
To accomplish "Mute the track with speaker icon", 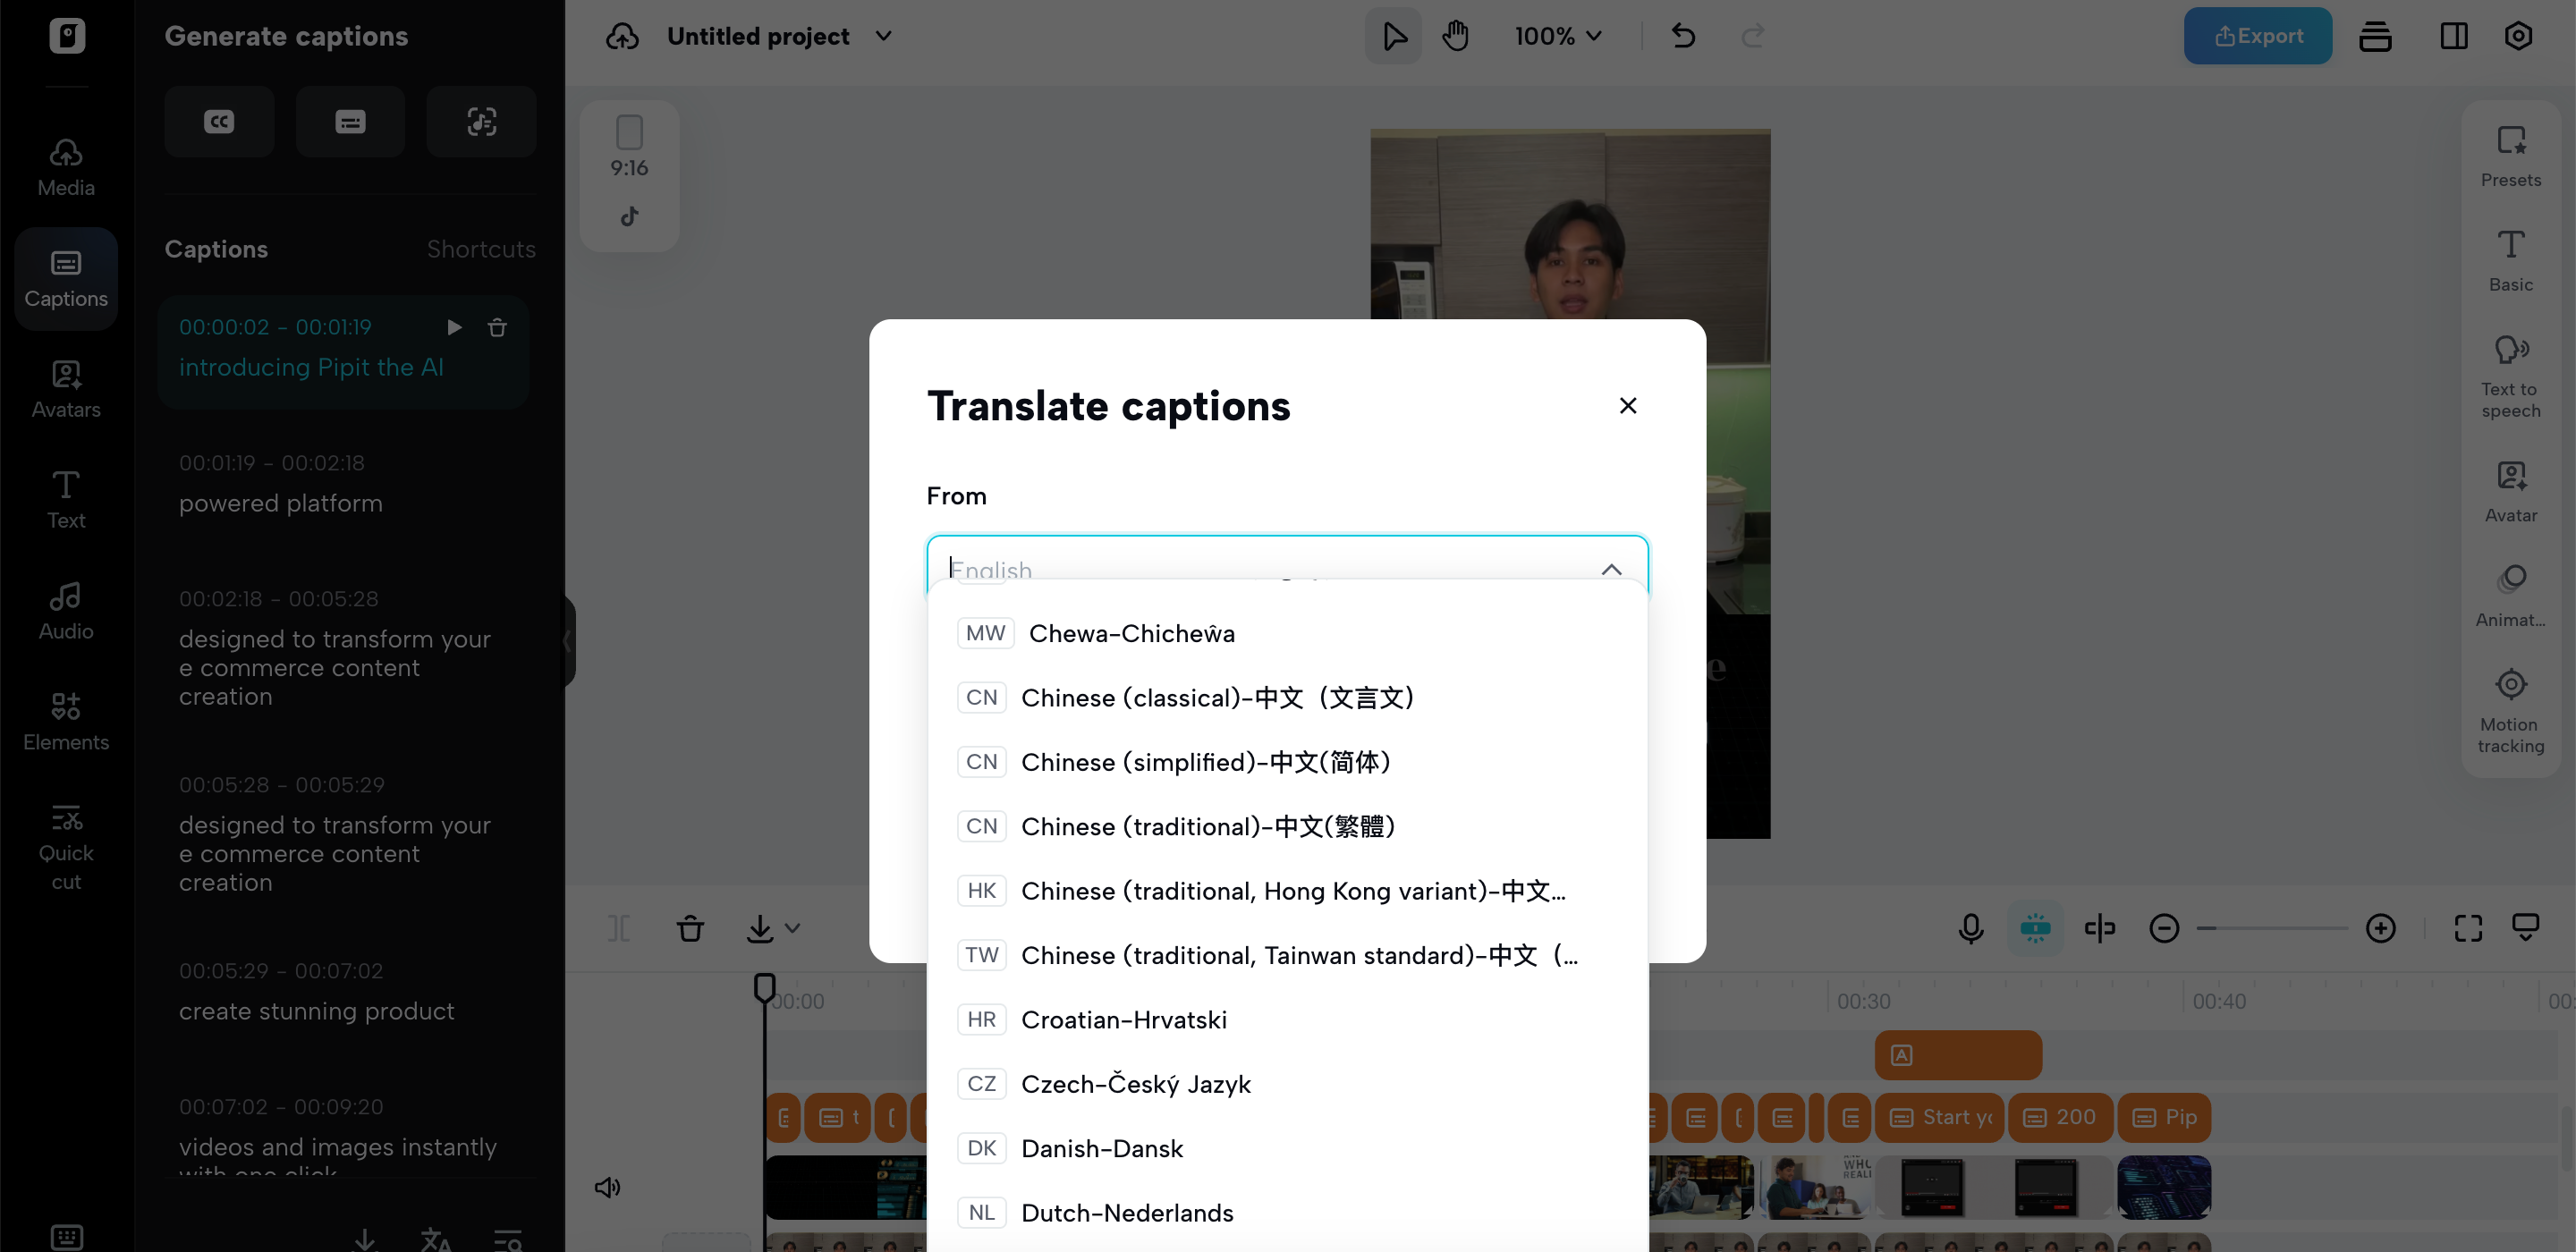I will click(x=607, y=1187).
